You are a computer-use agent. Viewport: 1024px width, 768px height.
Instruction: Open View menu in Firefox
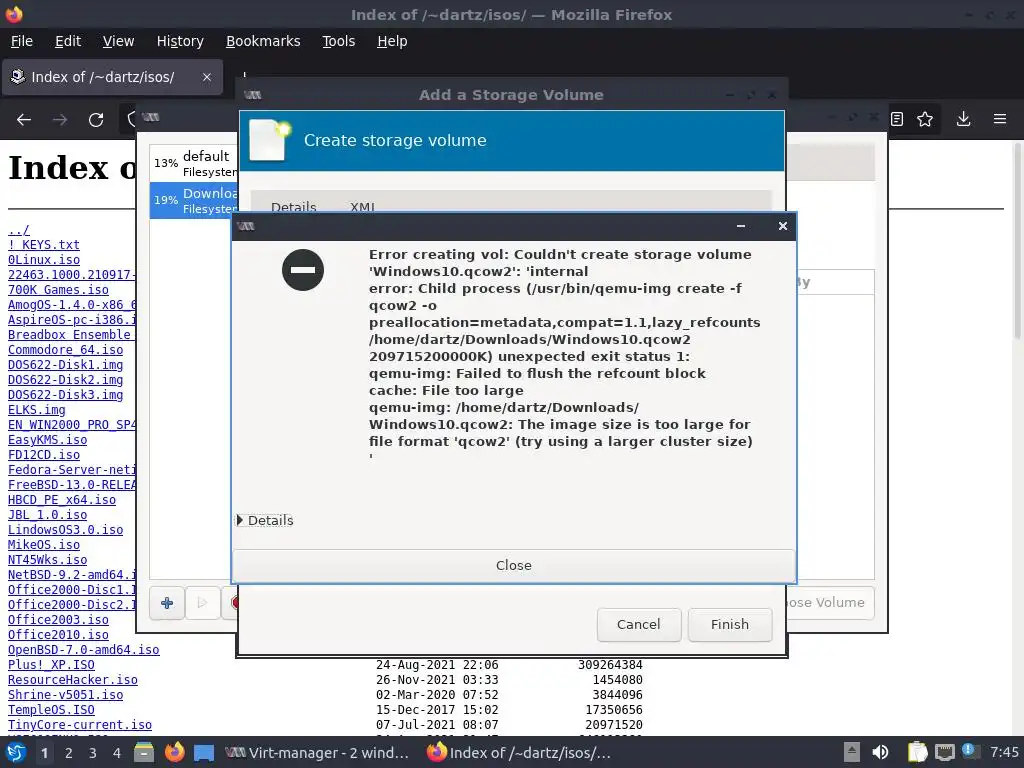[x=118, y=41]
